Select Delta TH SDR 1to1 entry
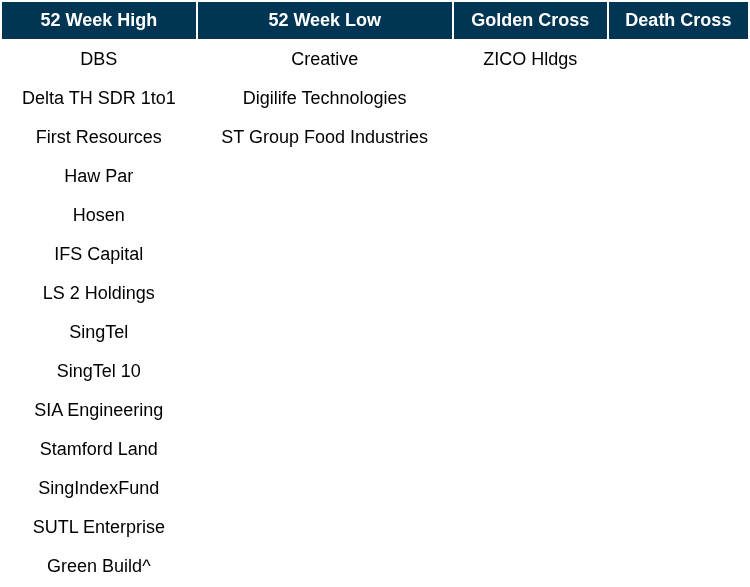The width and height of the screenshot is (750, 587). pos(99,98)
